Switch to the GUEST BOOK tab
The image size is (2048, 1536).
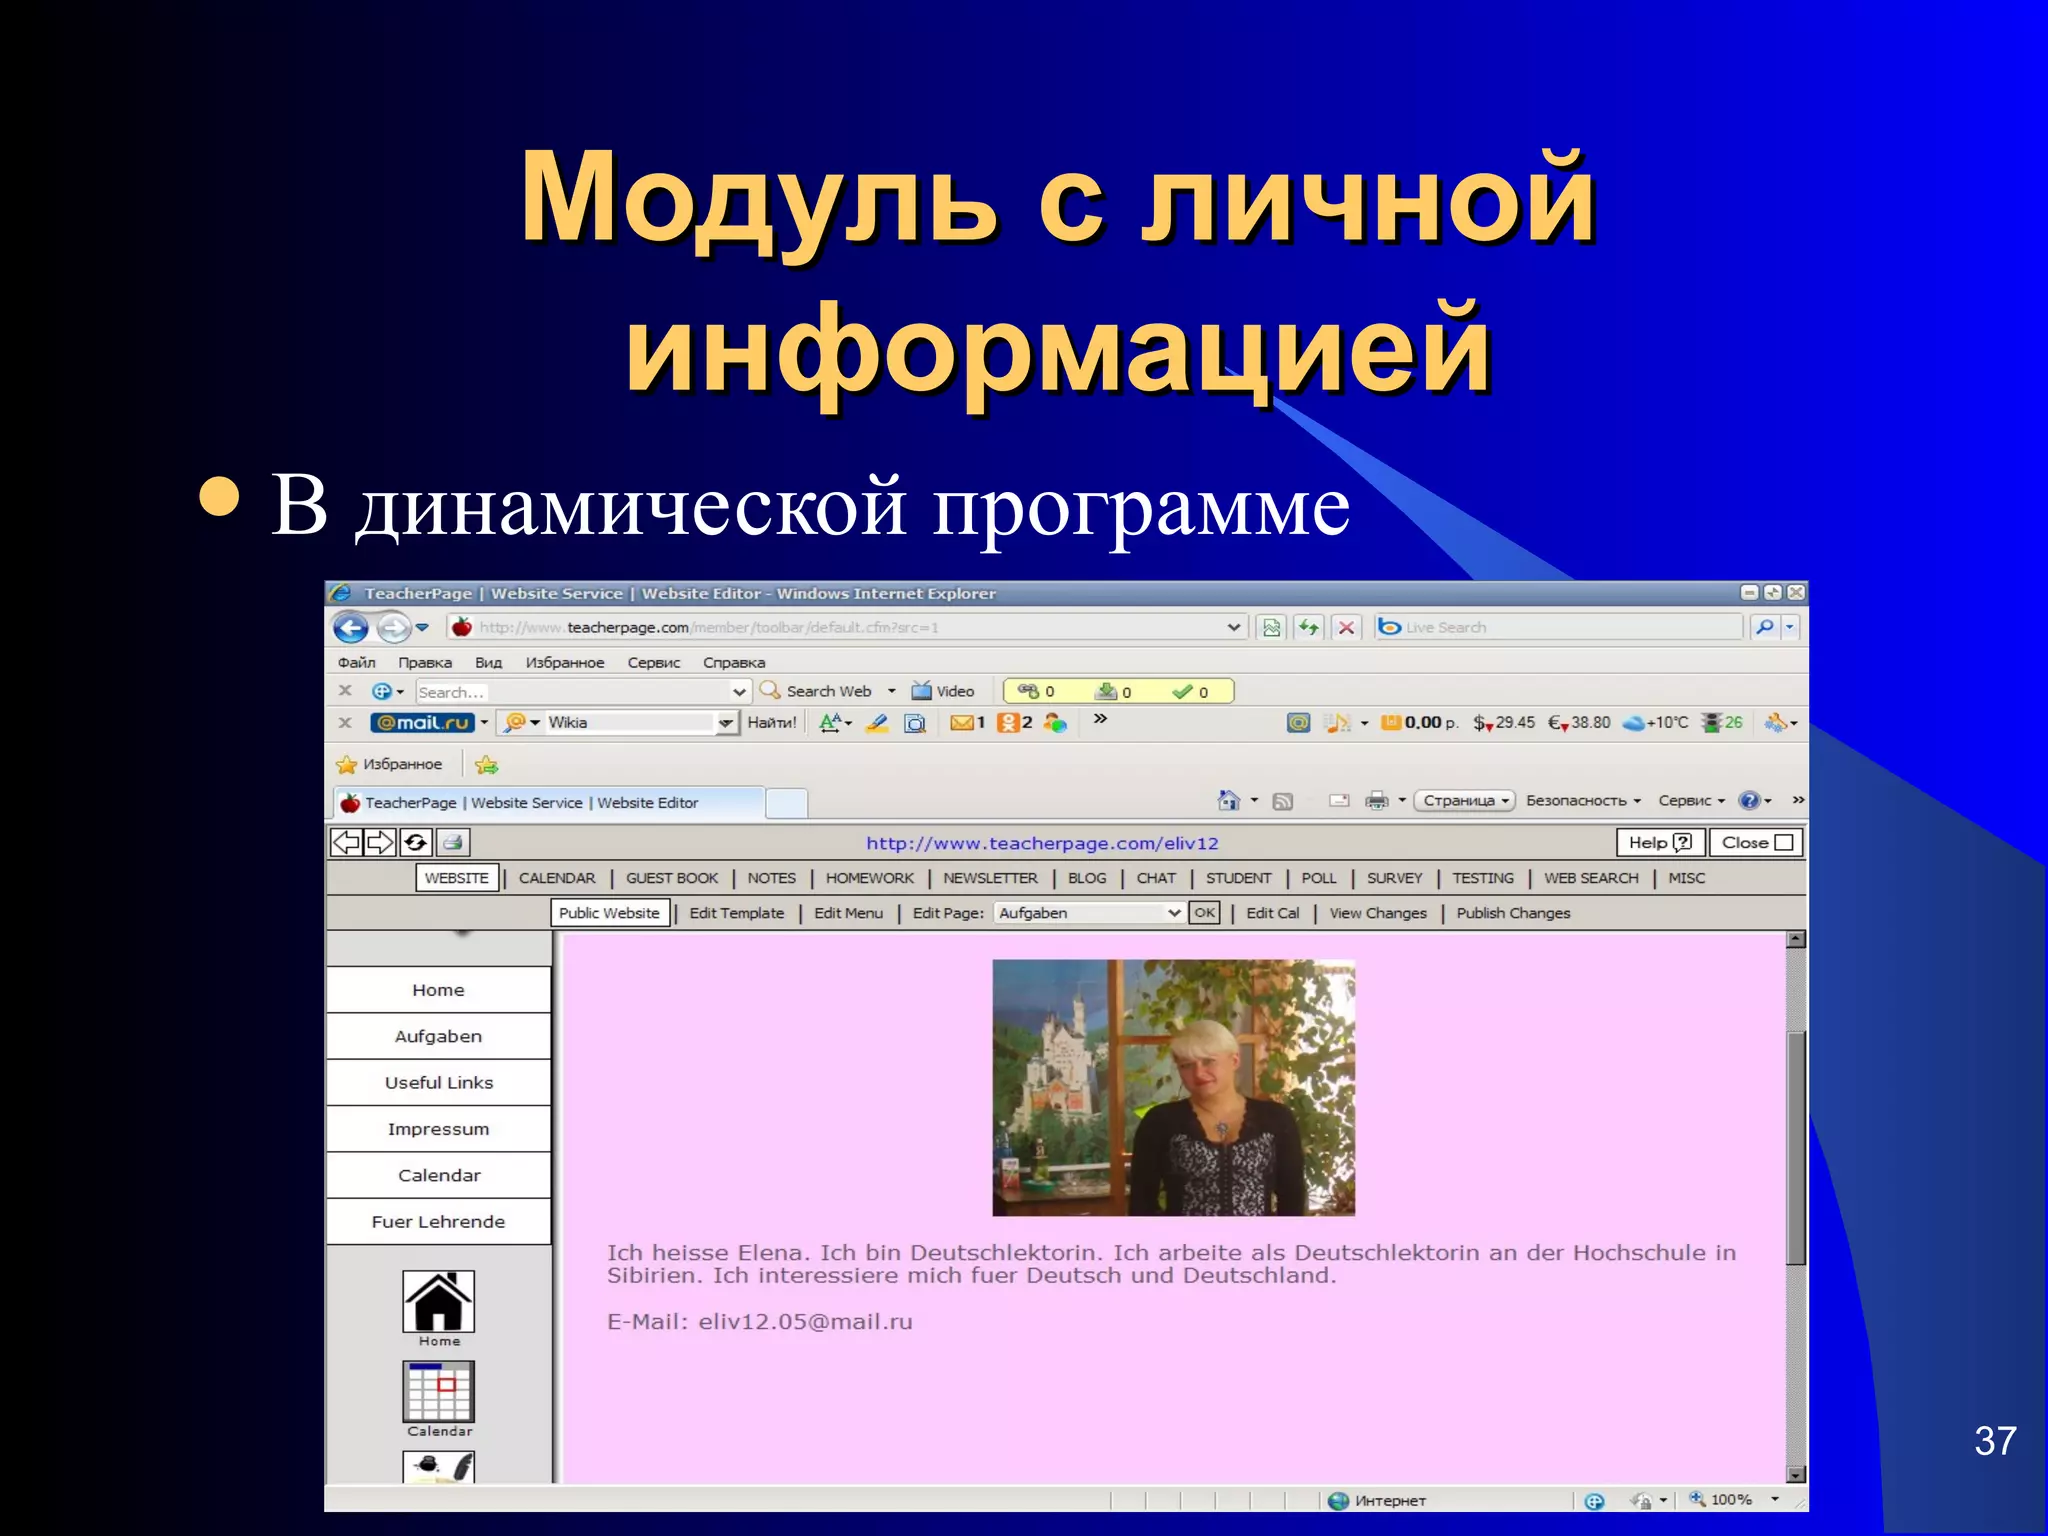tap(672, 878)
